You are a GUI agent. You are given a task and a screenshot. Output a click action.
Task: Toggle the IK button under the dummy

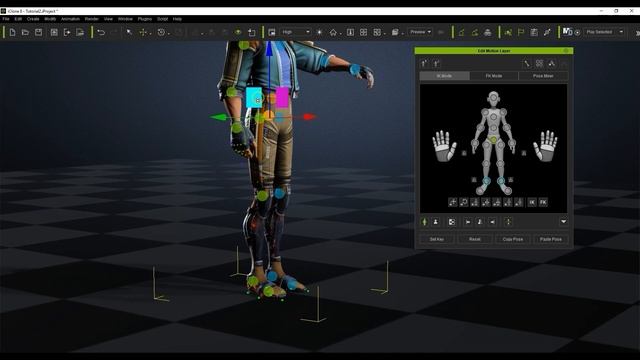pyautogui.click(x=532, y=202)
